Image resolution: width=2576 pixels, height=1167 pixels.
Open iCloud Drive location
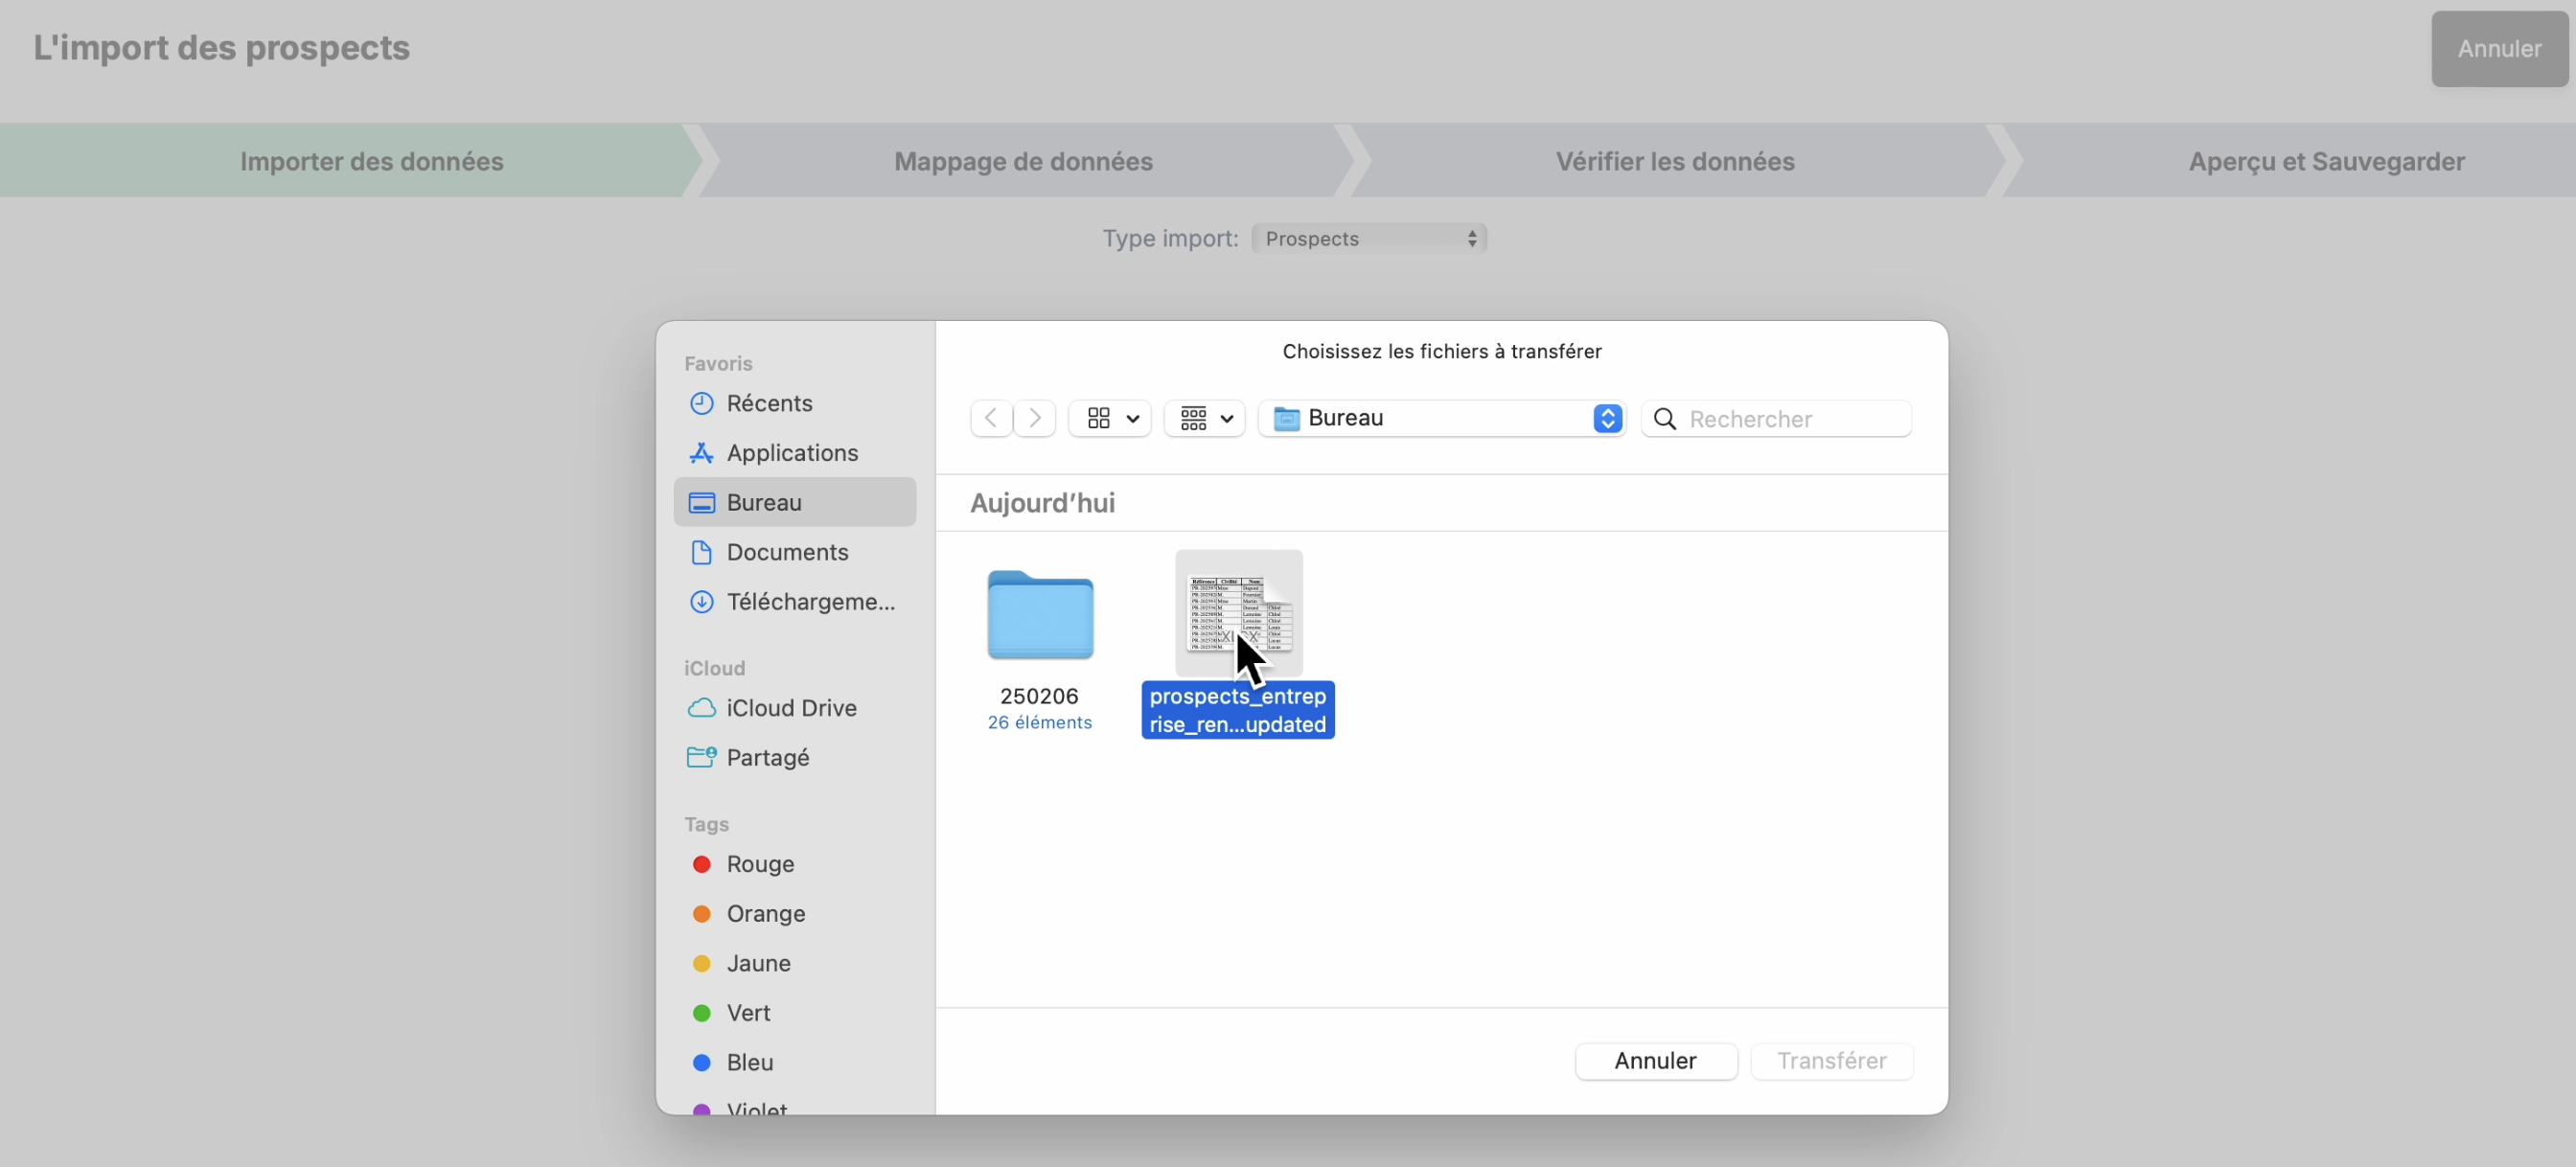tap(790, 708)
